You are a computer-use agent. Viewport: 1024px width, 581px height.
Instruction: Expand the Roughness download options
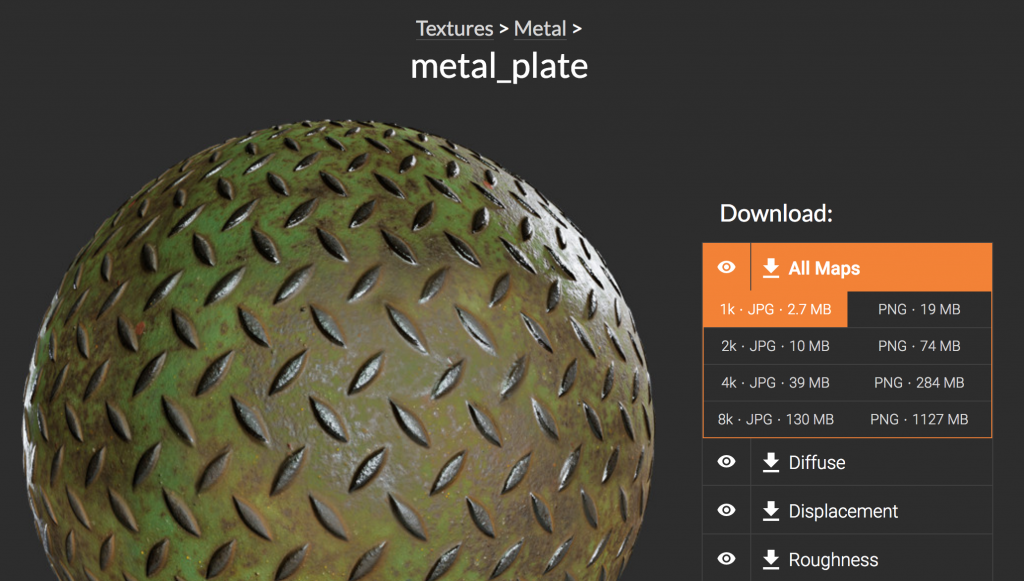tap(833, 559)
